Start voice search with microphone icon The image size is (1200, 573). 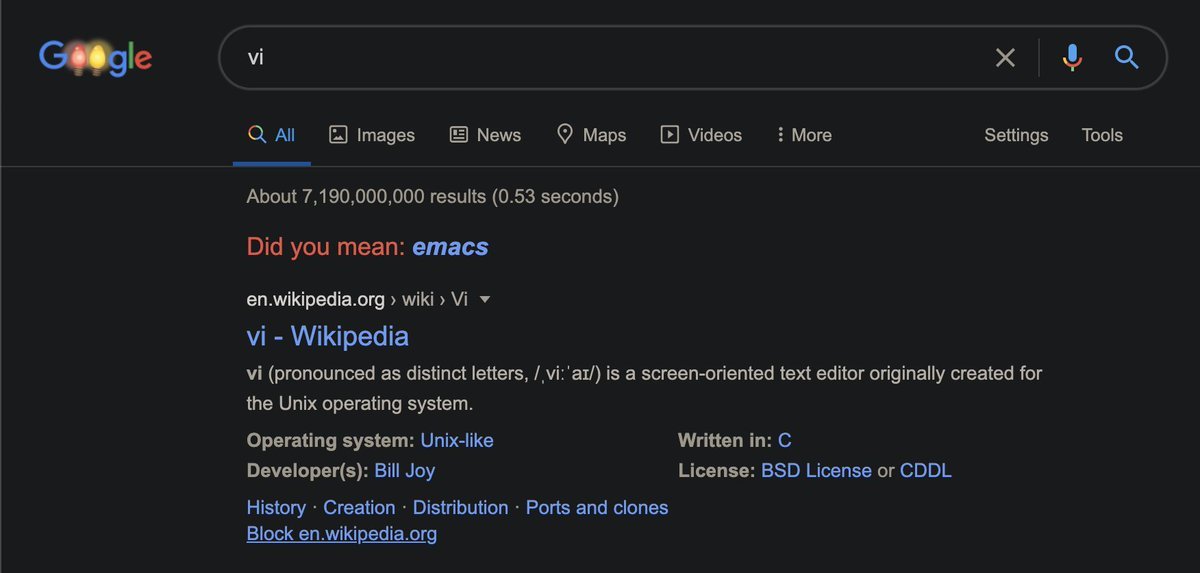[1072, 58]
